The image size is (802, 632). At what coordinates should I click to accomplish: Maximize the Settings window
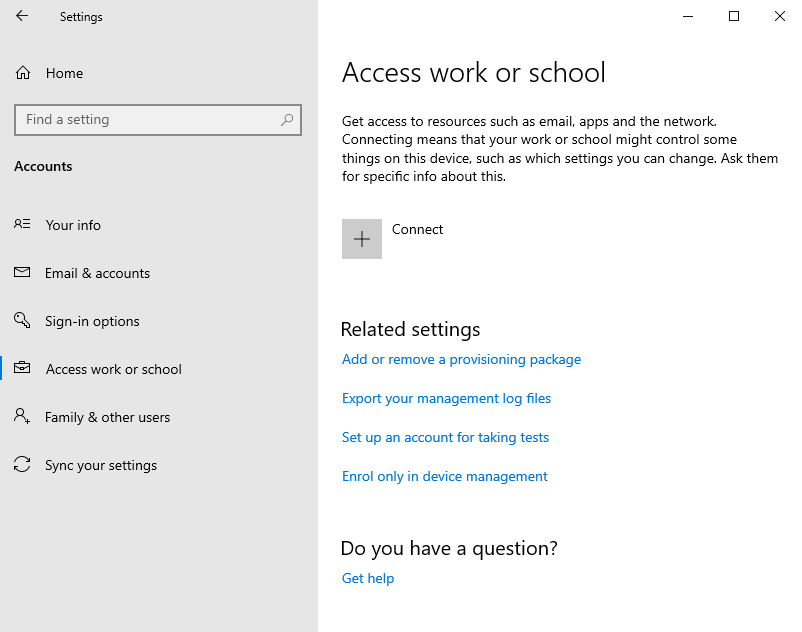[x=733, y=16]
